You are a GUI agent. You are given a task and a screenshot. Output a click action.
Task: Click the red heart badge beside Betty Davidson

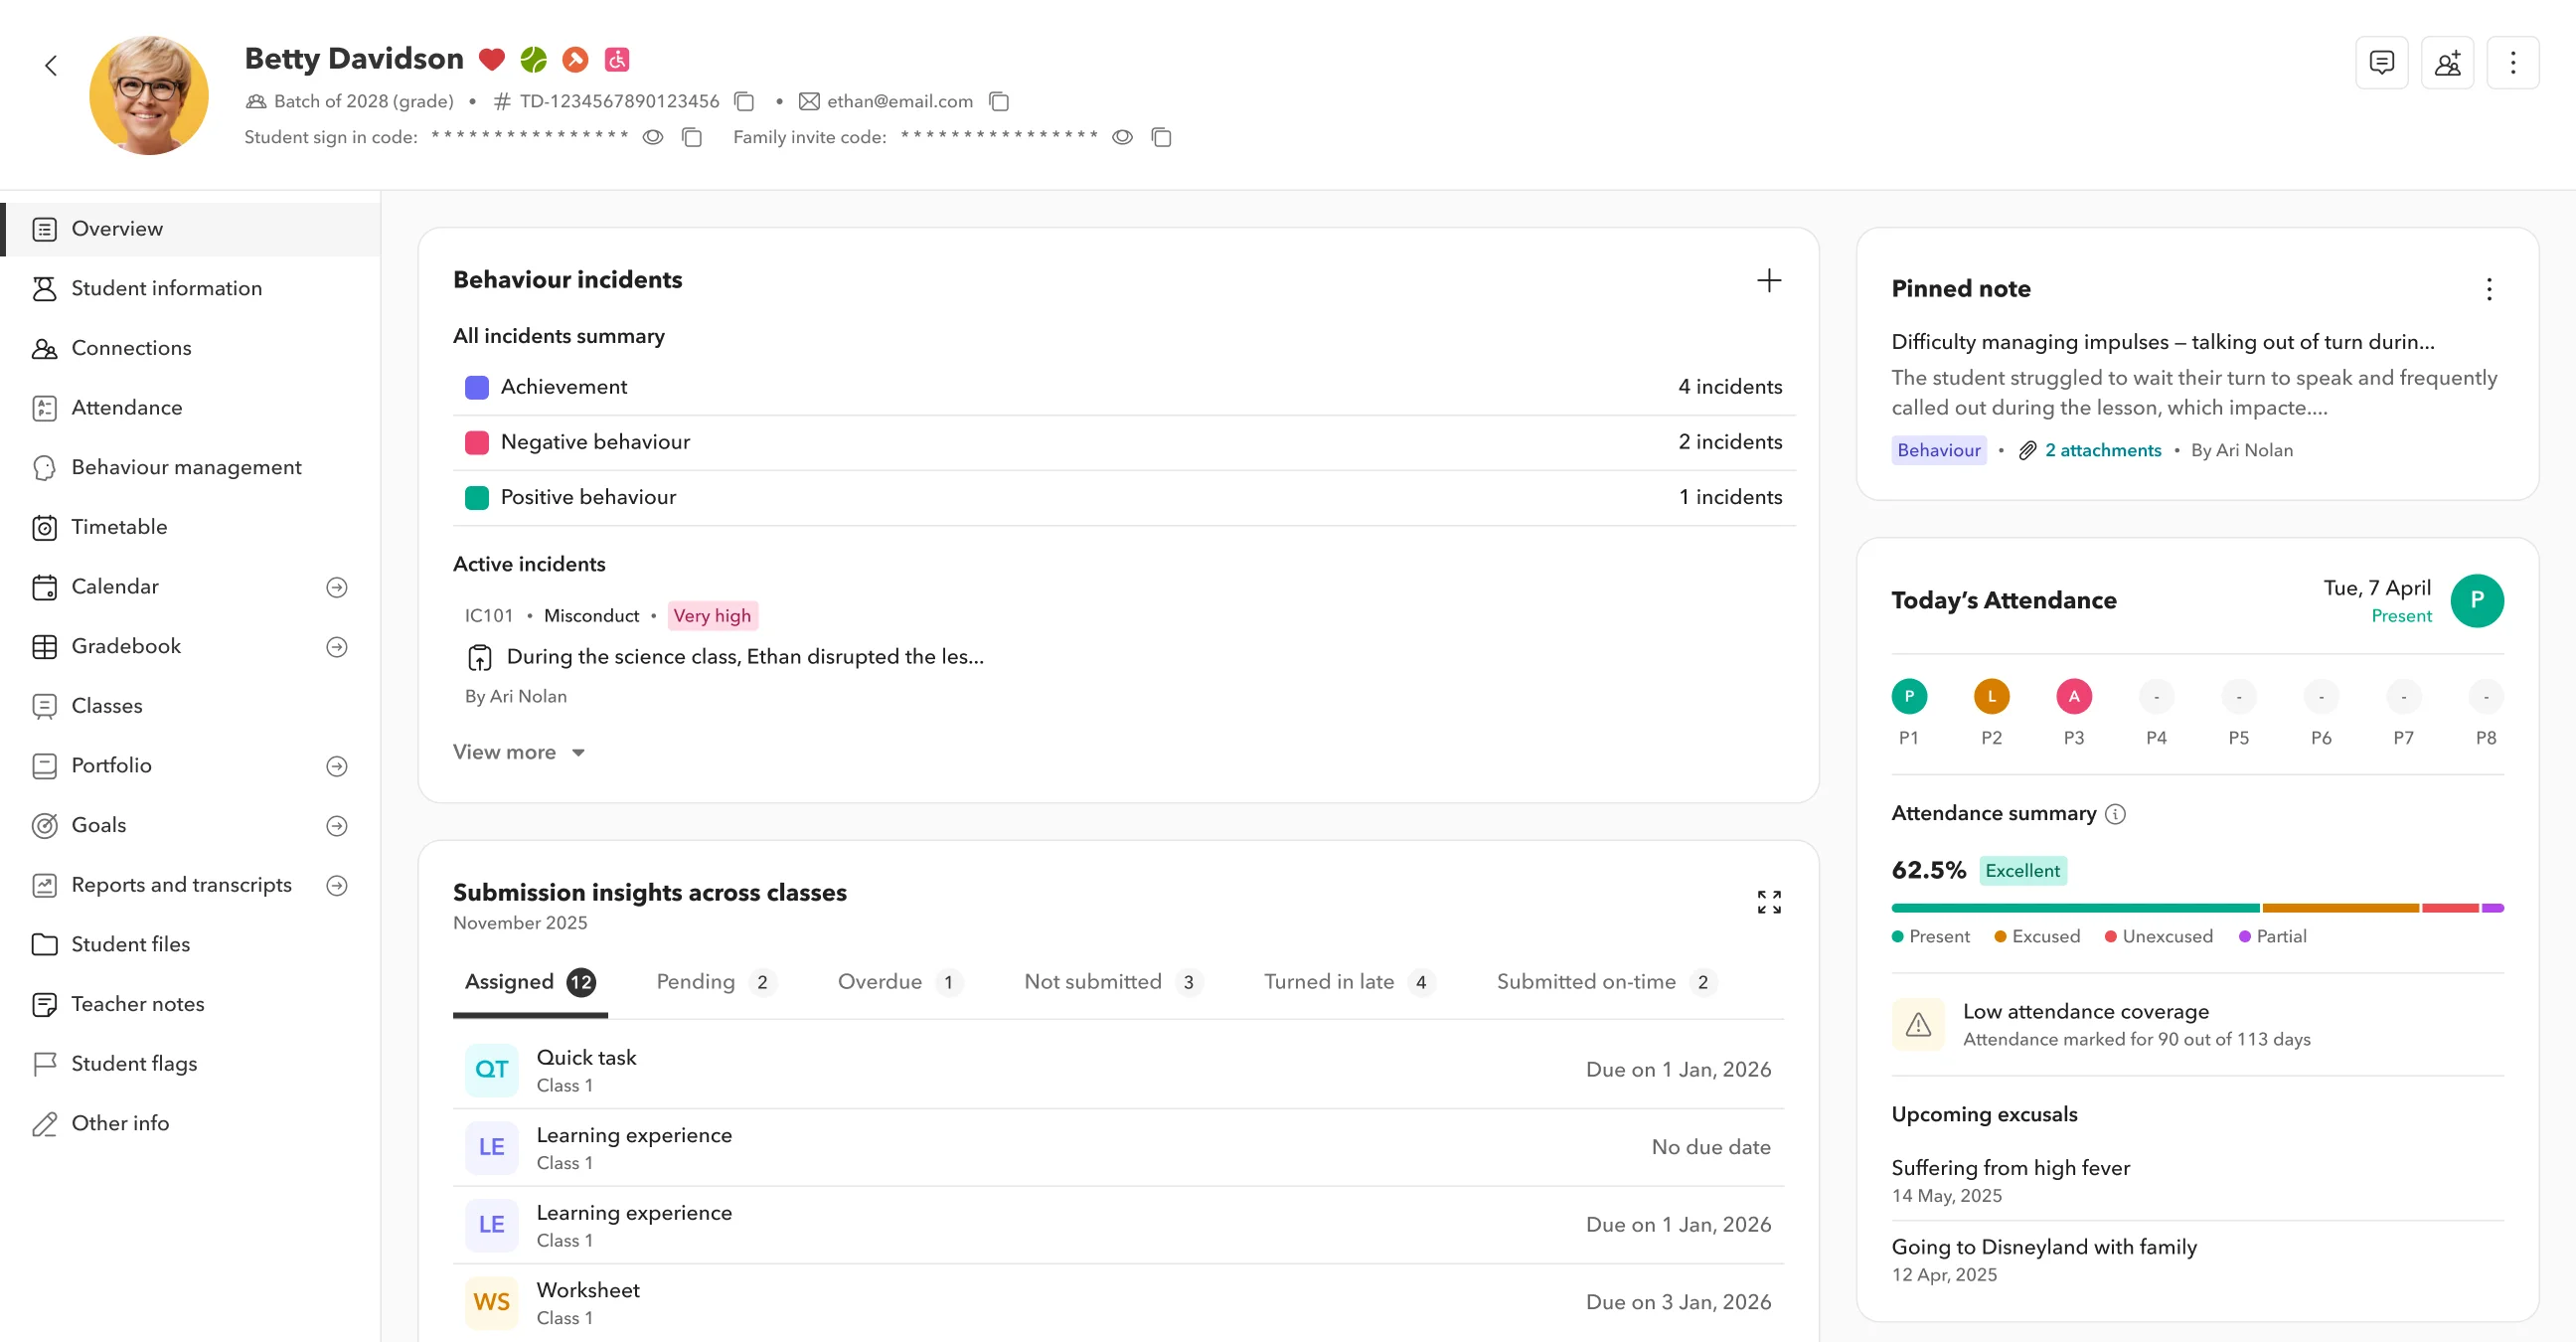(491, 59)
